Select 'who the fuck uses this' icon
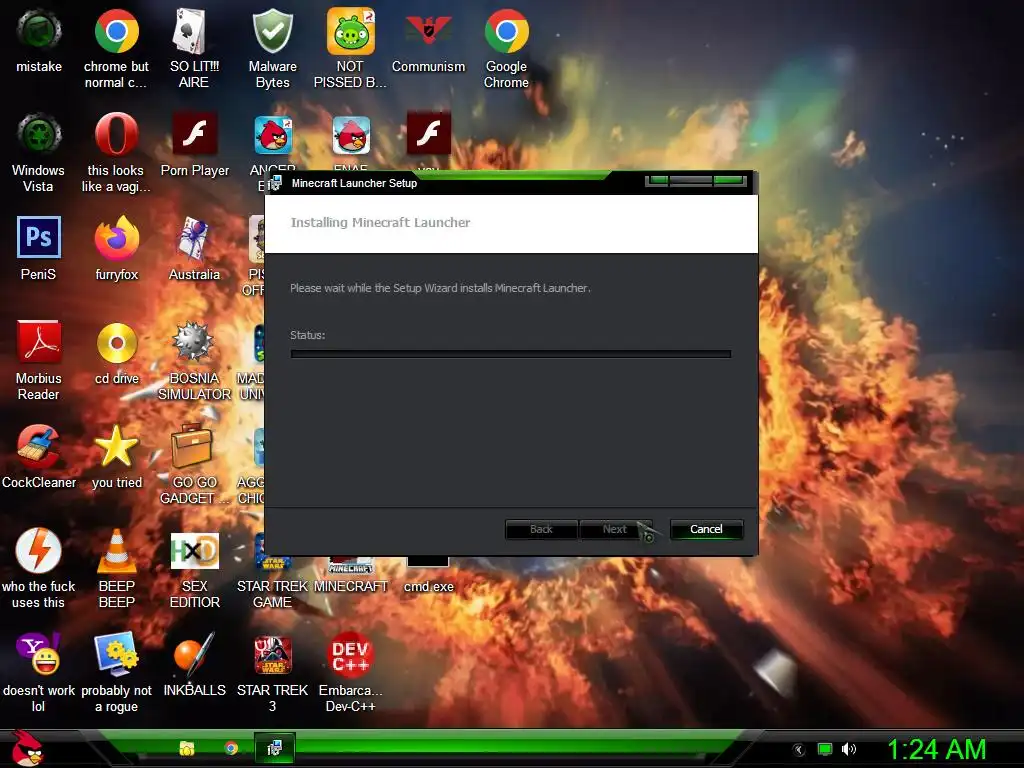Image resolution: width=1024 pixels, height=768 pixels. click(x=39, y=568)
